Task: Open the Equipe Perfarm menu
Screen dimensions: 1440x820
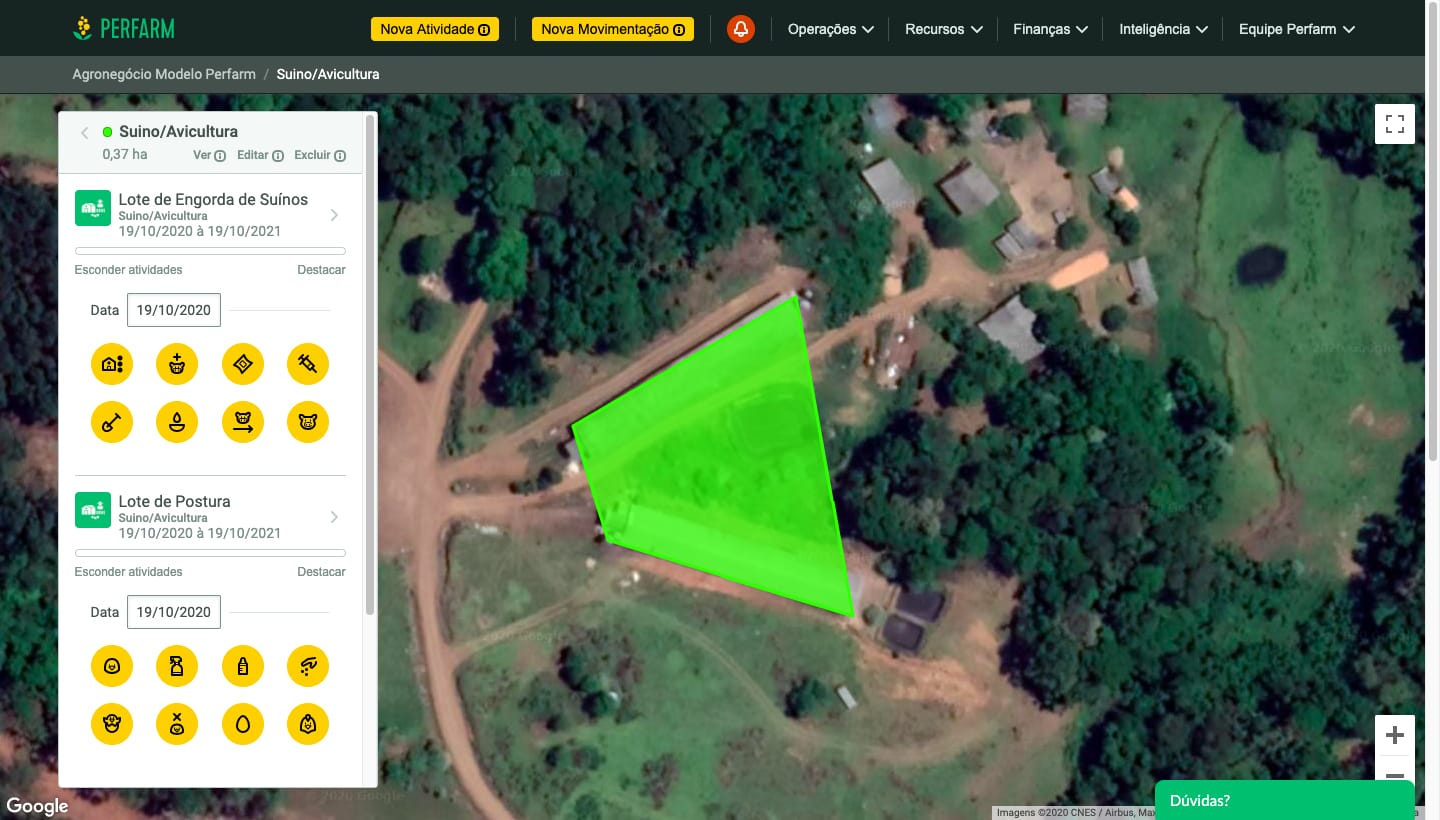Action: [1296, 29]
